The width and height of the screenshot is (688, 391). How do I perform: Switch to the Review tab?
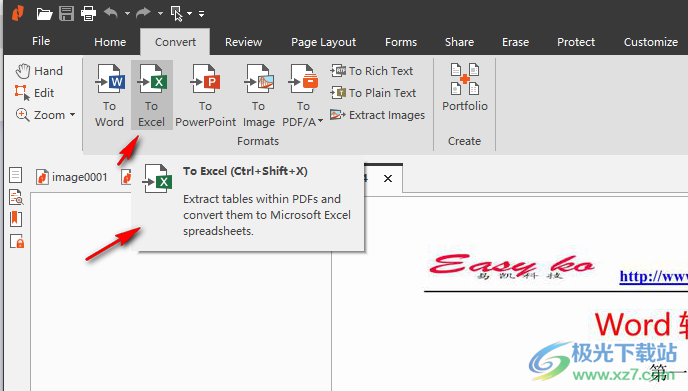click(243, 42)
